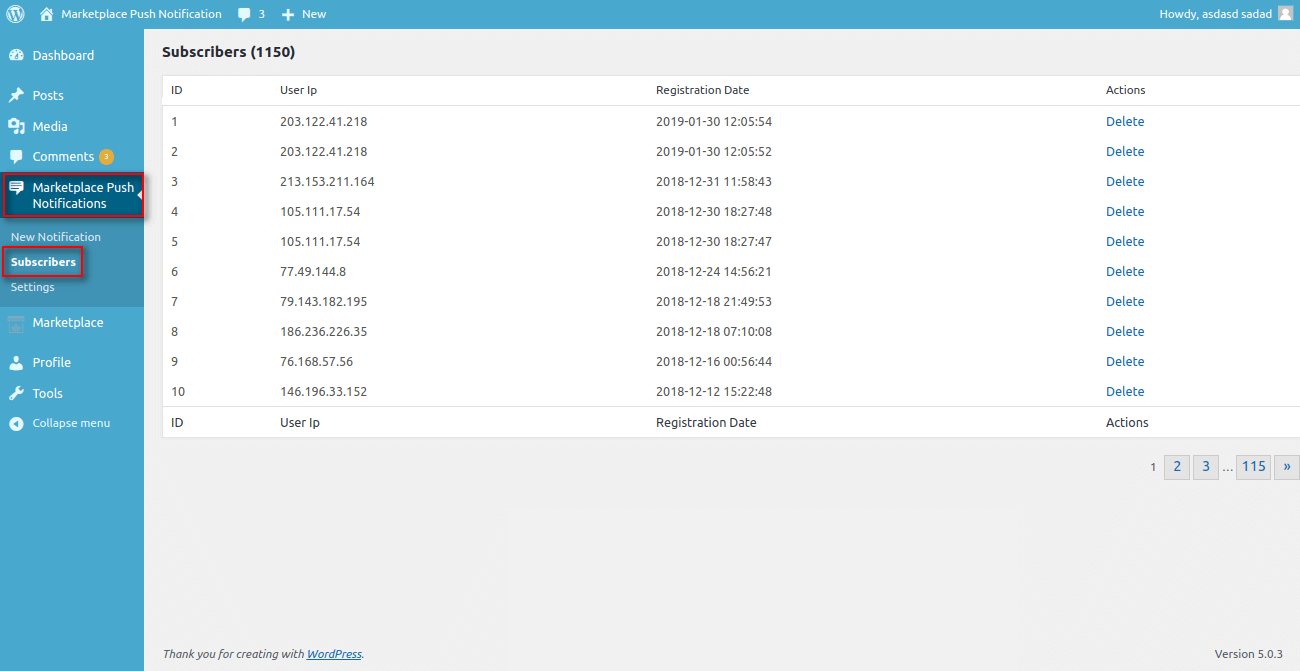Image resolution: width=1300 pixels, height=671 pixels.
Task: Delete the subscriber with ID 1
Action: point(1124,121)
